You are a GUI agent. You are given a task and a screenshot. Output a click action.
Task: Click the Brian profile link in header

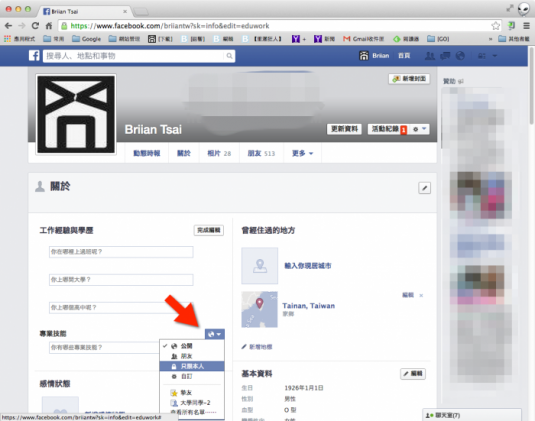coord(374,56)
